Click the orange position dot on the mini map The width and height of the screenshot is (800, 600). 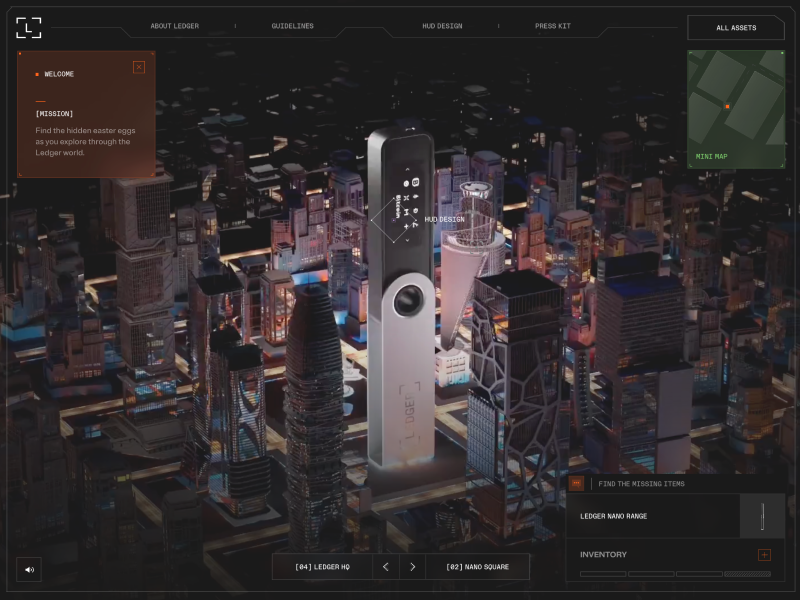pos(728,106)
